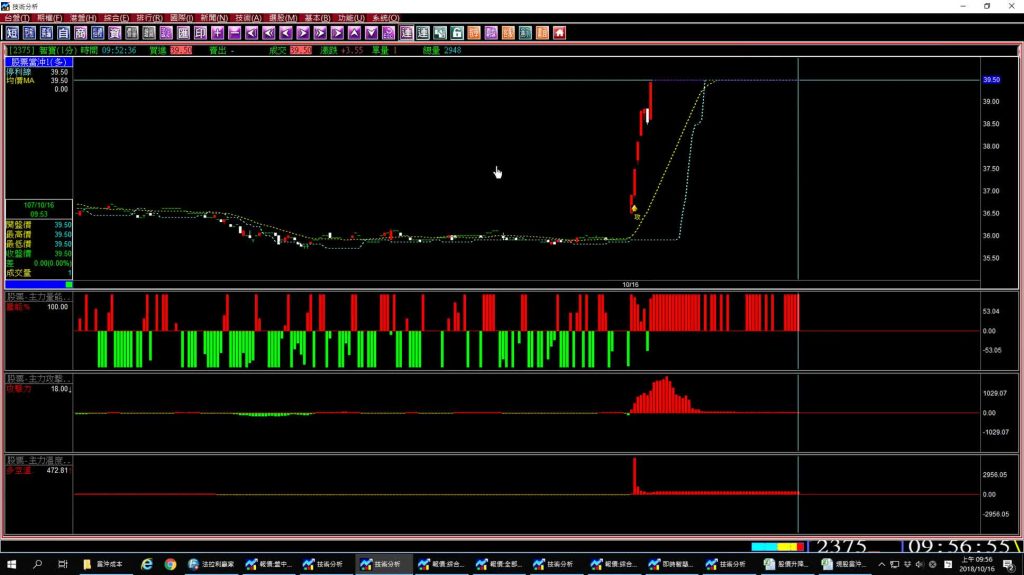Screen dimensions: 1024x575
Task: Click the [2375] stock code label
Action: click(22, 50)
